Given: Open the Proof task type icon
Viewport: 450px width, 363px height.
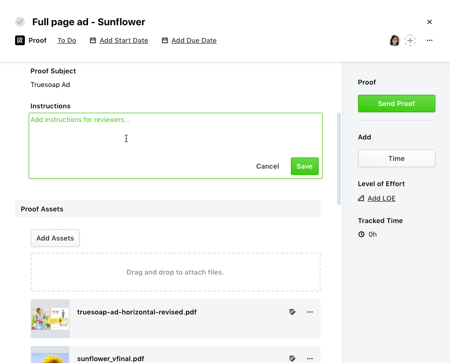Looking at the screenshot, I should 20,40.
